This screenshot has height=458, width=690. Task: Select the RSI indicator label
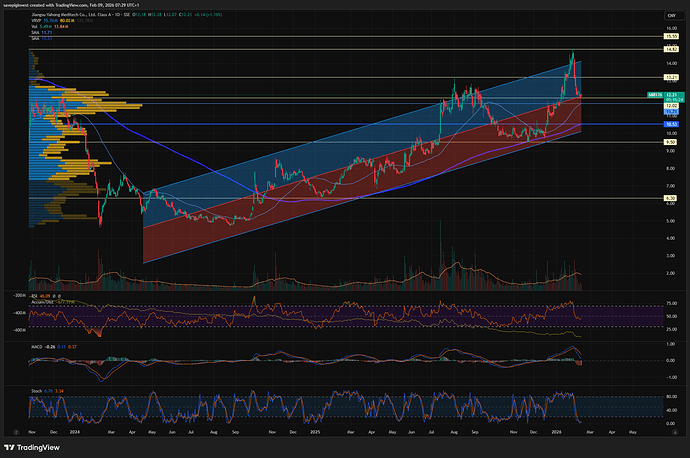(x=33, y=298)
